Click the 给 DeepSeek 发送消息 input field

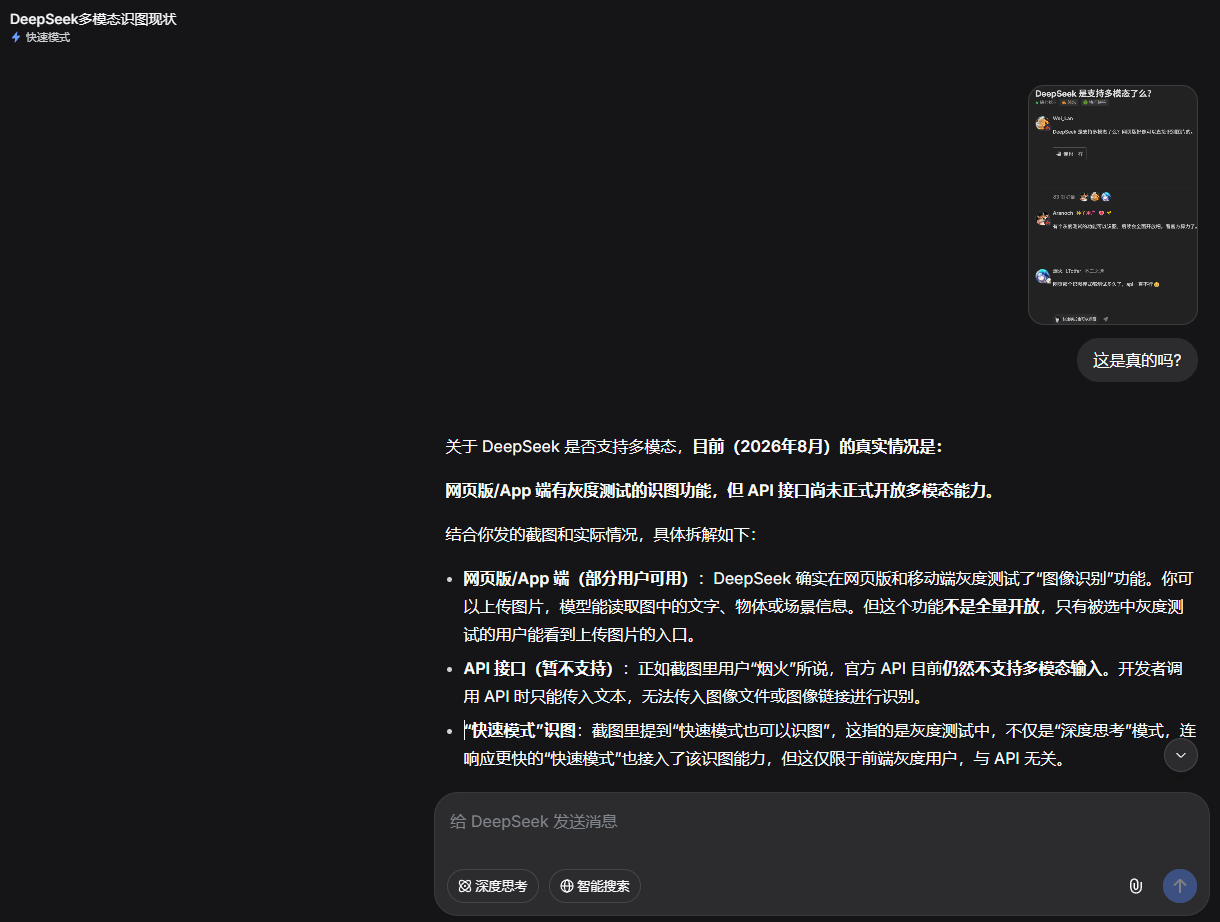[820, 822]
